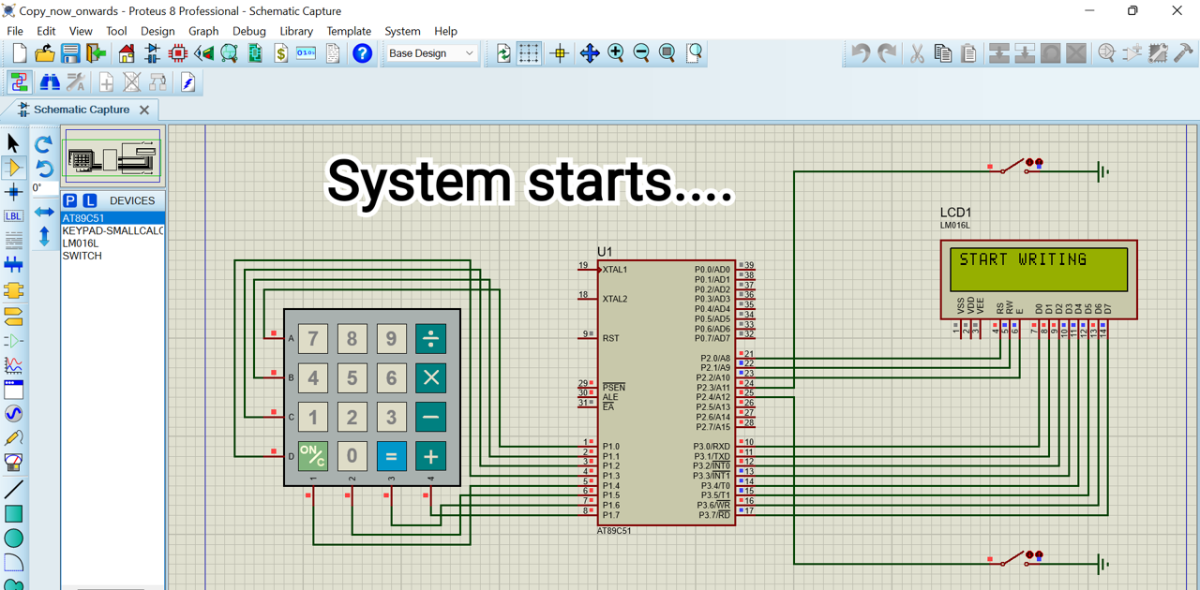
Task: Center view at cursor arrows icon
Action: pos(589,53)
